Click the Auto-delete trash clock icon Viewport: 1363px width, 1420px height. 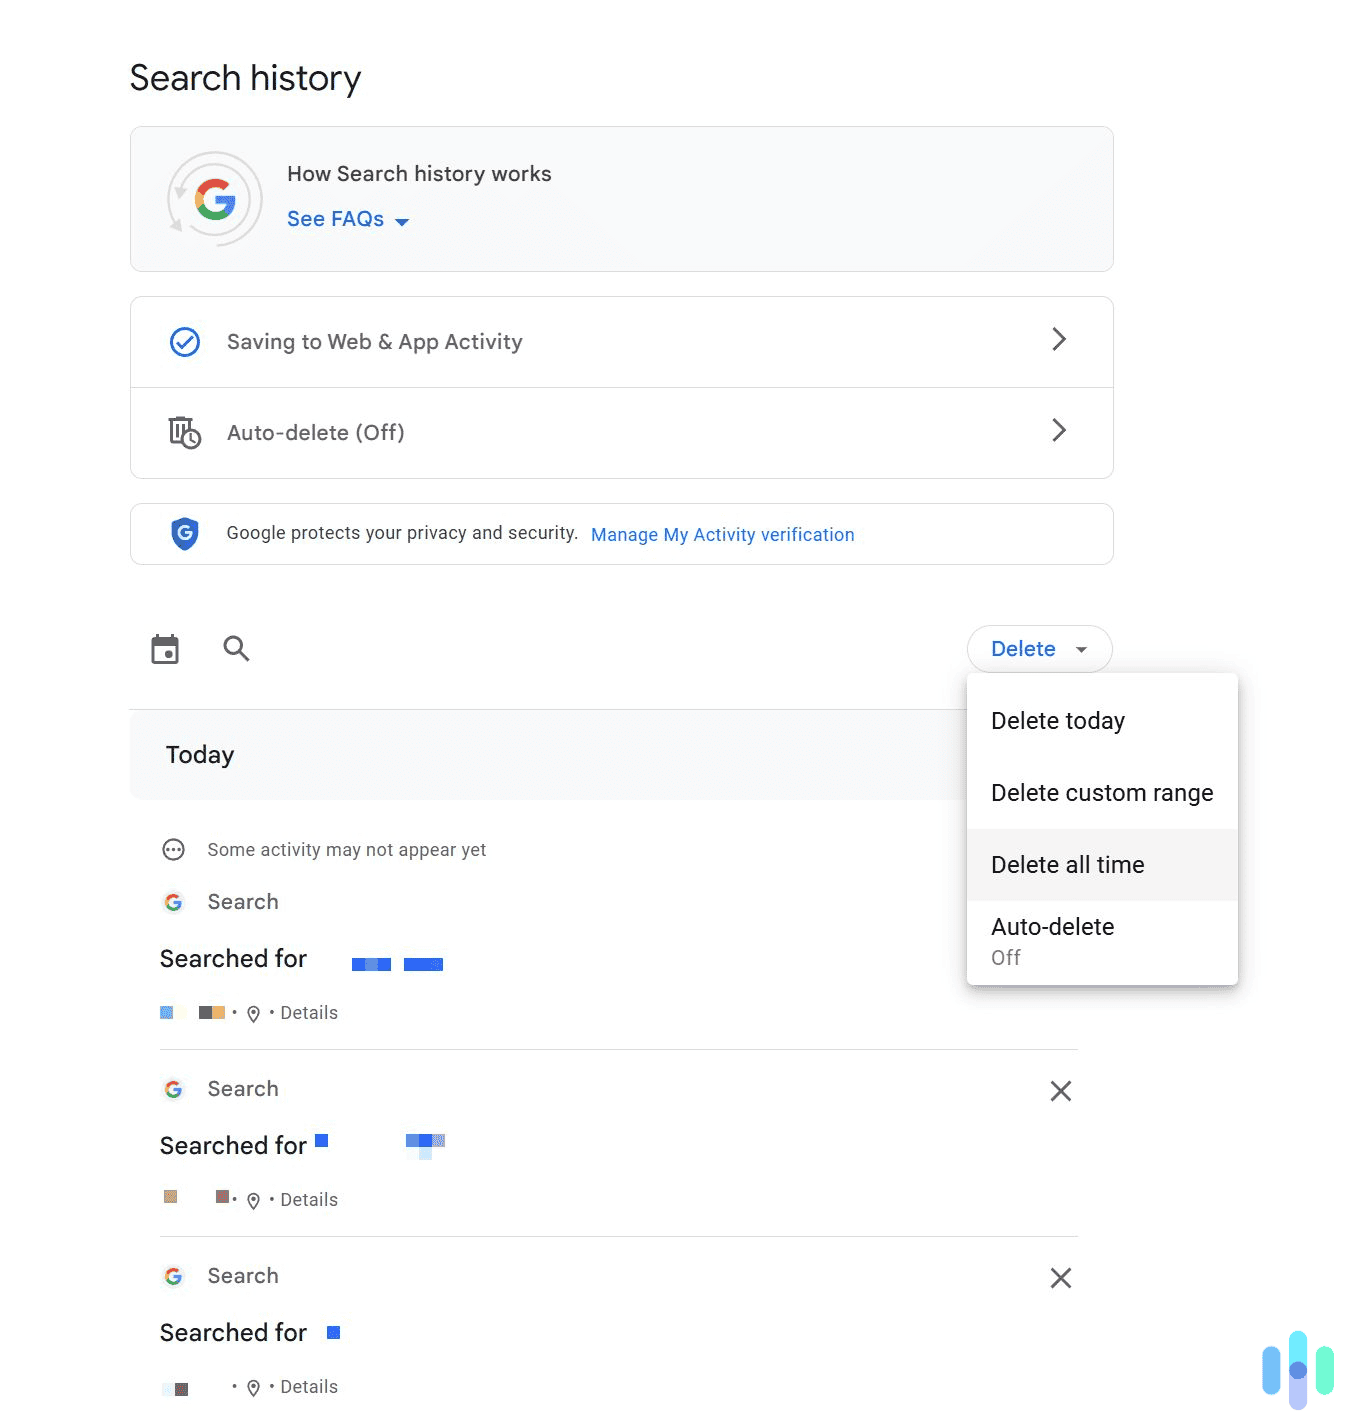coord(184,432)
